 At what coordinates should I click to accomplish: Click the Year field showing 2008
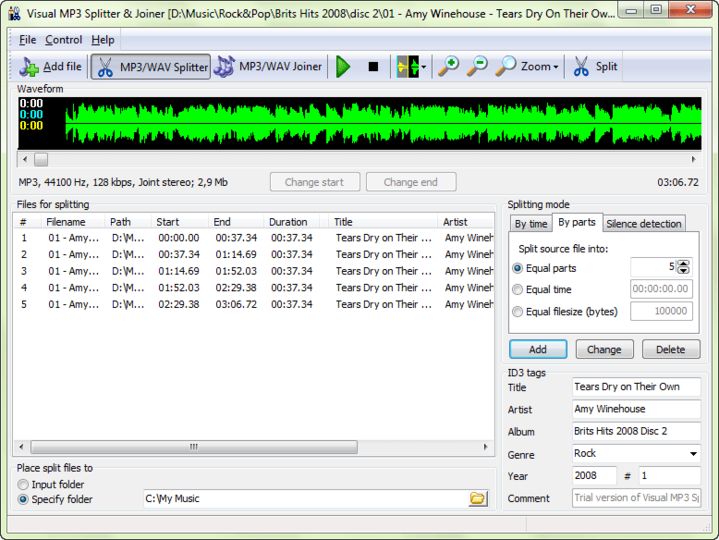coord(594,475)
